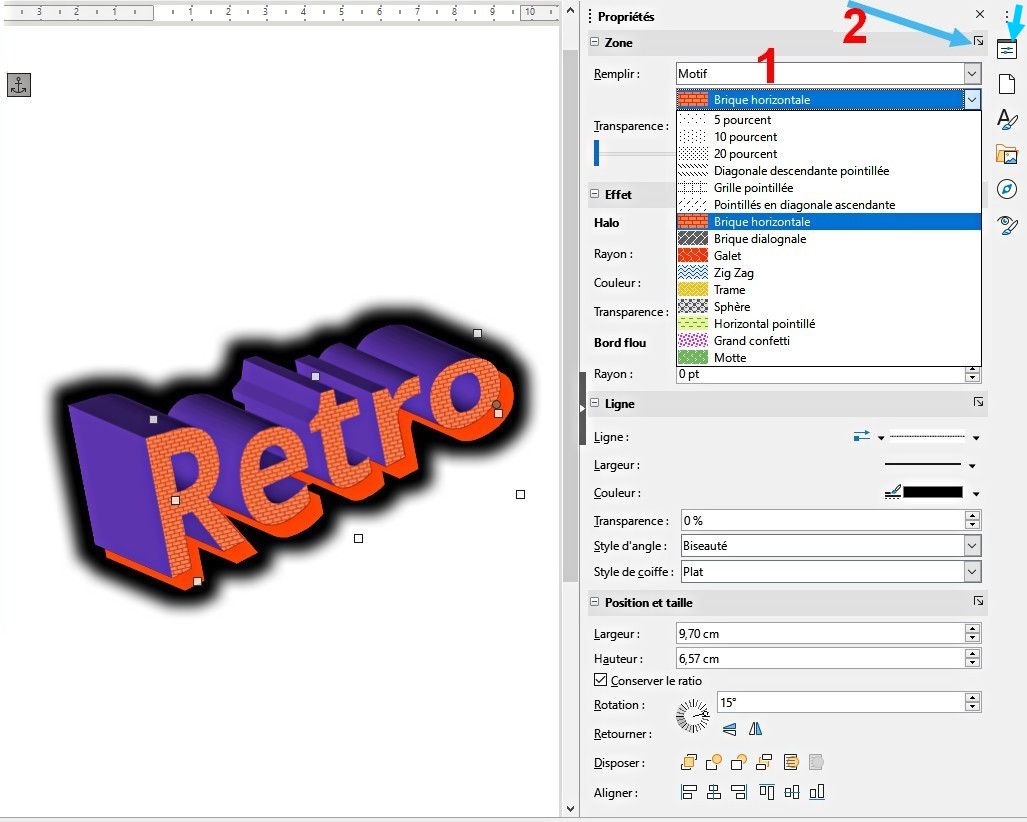The width and height of the screenshot is (1027, 822).
Task: Open the line style dropdown
Action: 976,438
